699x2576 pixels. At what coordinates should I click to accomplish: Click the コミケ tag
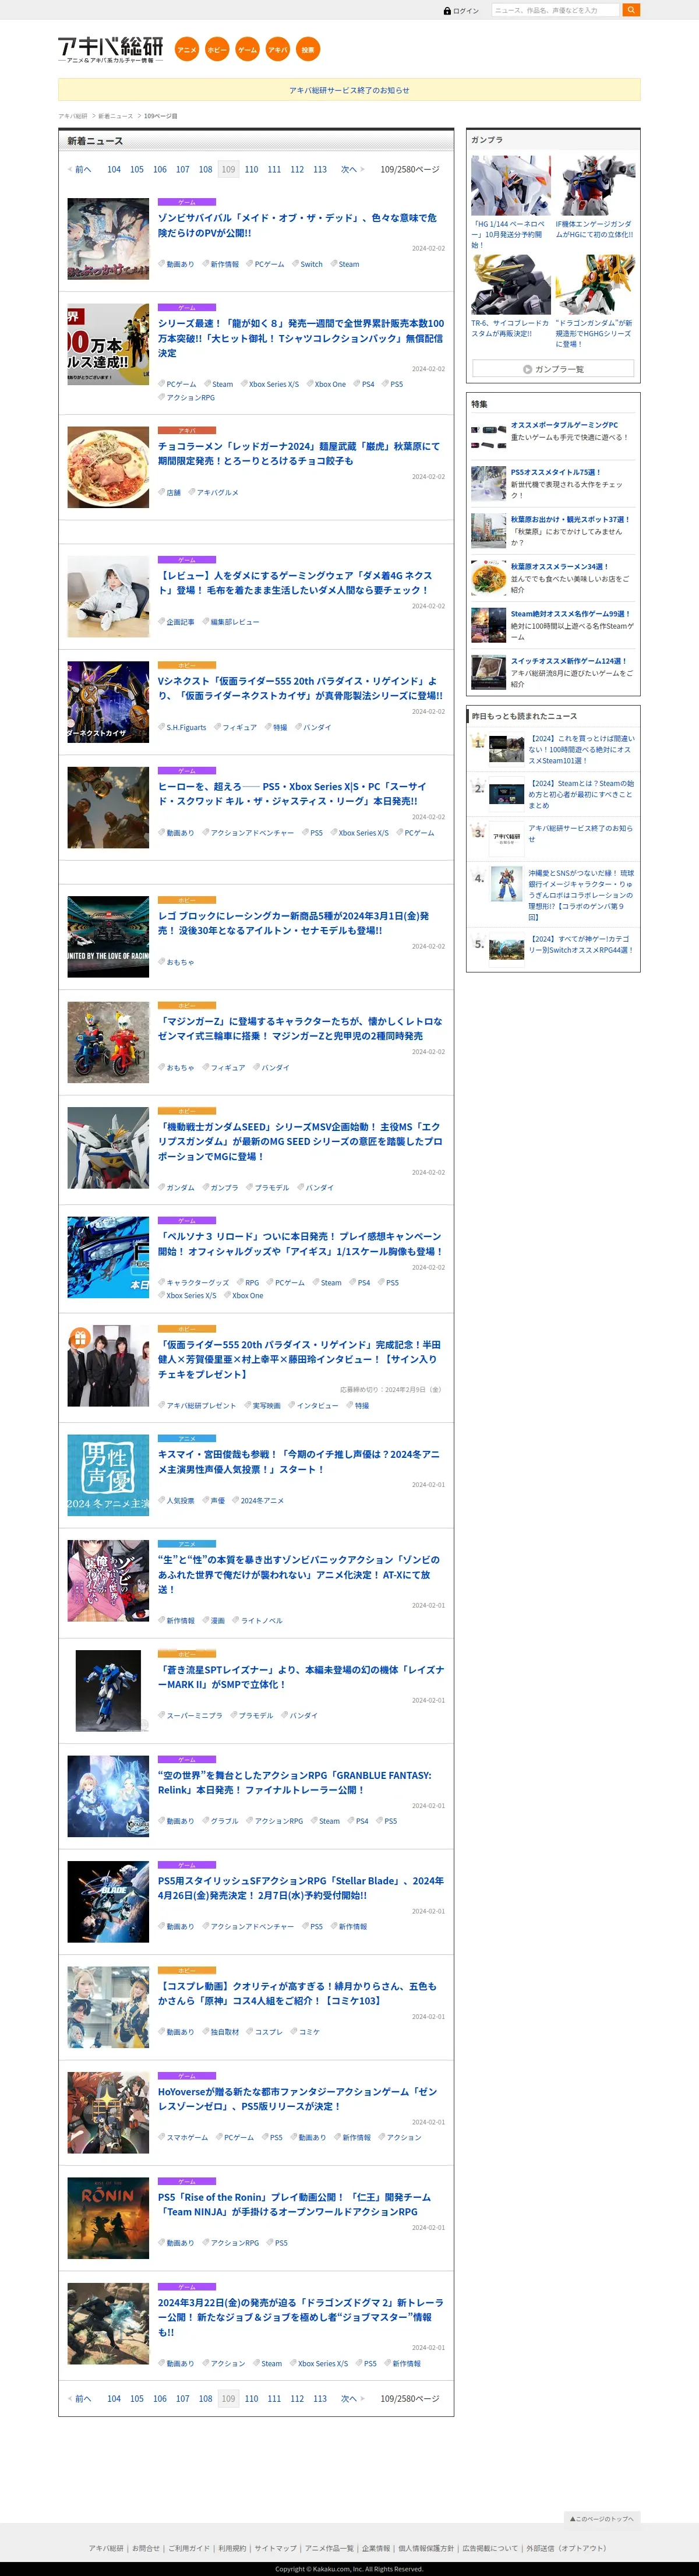pos(309,2032)
